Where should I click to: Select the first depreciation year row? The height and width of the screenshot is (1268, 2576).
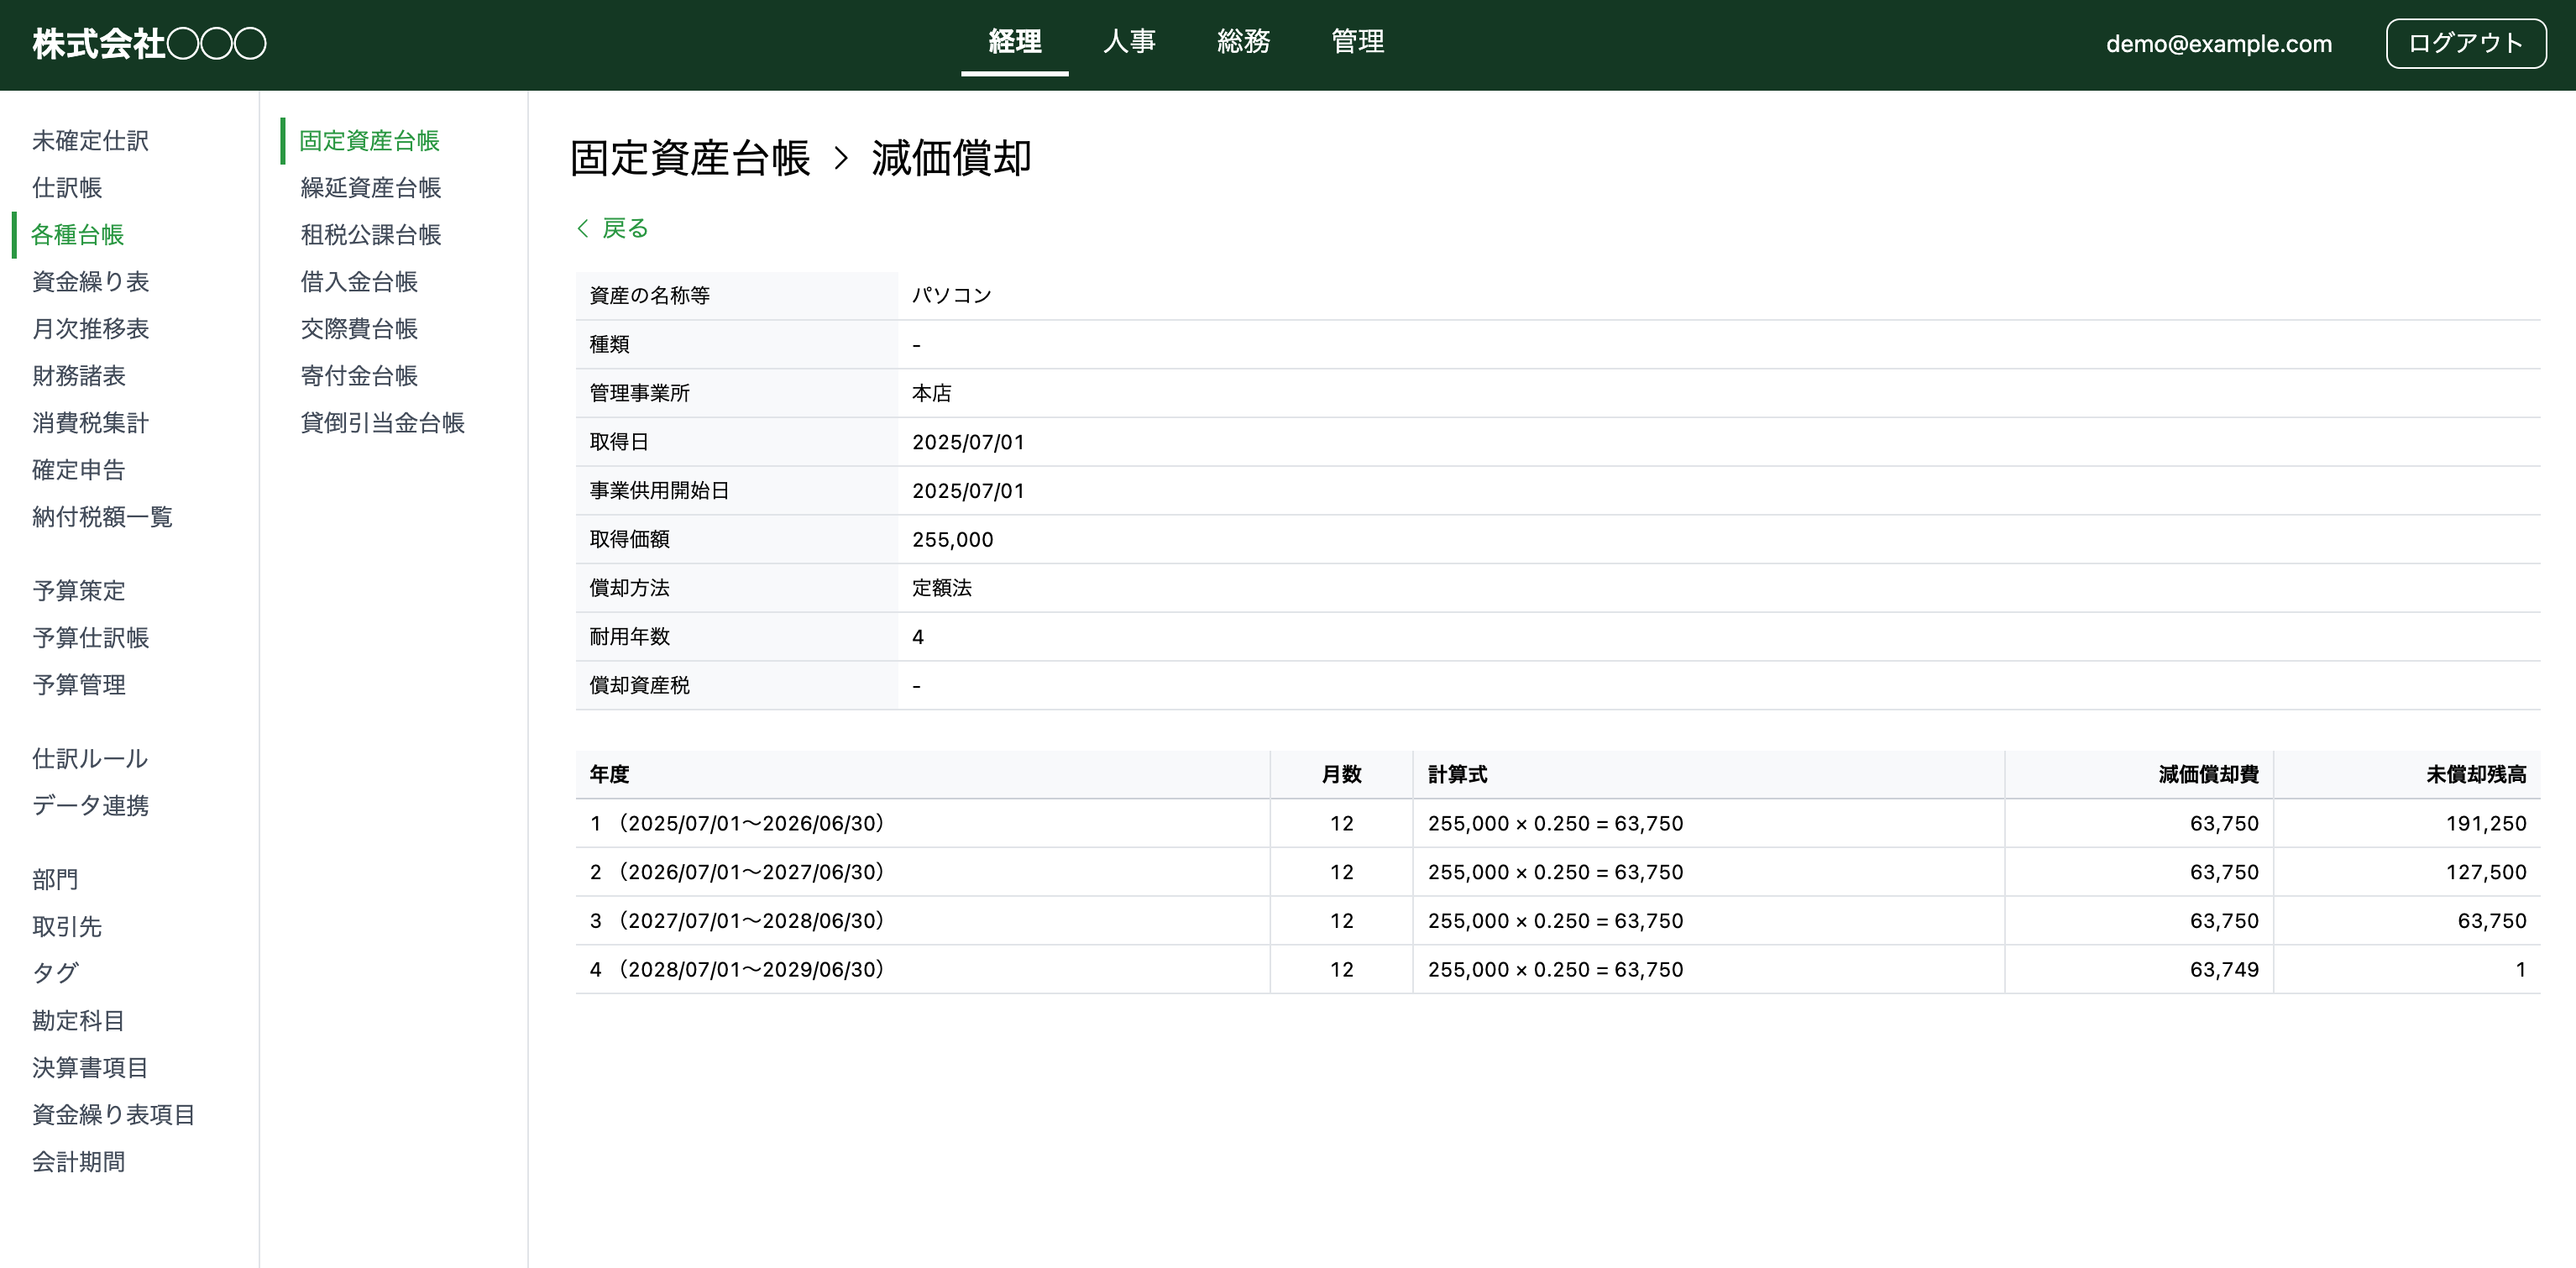coord(1200,823)
